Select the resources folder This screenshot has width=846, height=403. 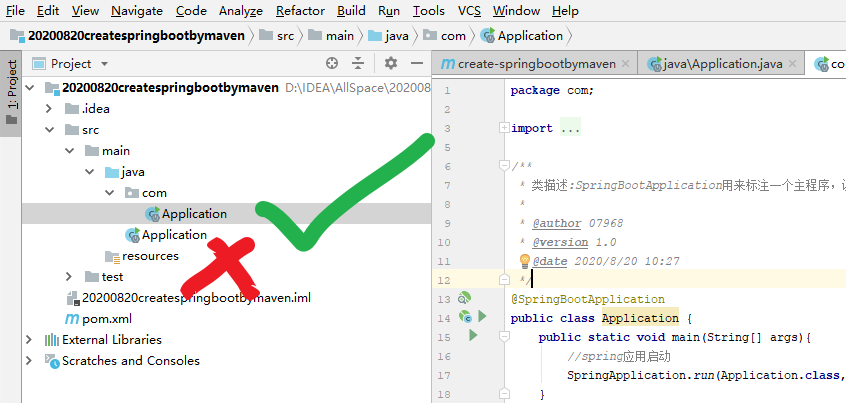coord(150,256)
